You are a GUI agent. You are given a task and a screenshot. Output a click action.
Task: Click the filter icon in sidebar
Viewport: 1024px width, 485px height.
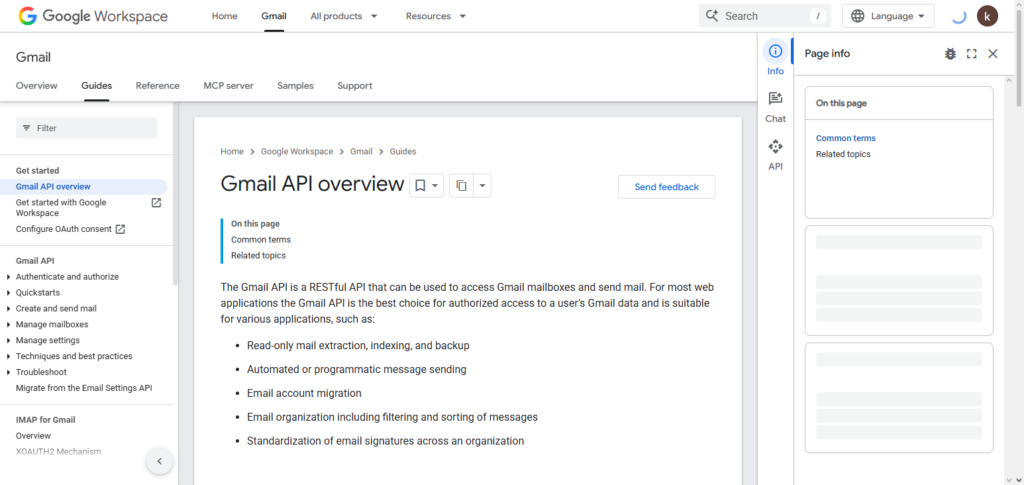click(27, 128)
